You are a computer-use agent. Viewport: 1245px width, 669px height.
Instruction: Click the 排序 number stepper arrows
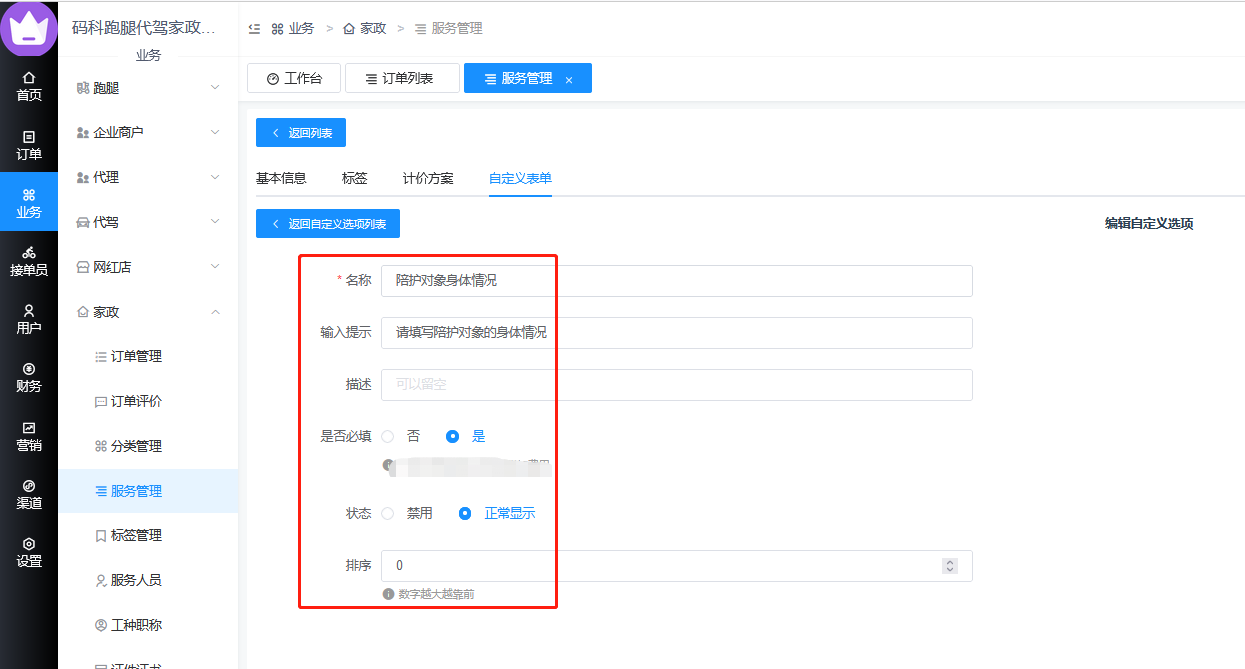[x=950, y=566]
